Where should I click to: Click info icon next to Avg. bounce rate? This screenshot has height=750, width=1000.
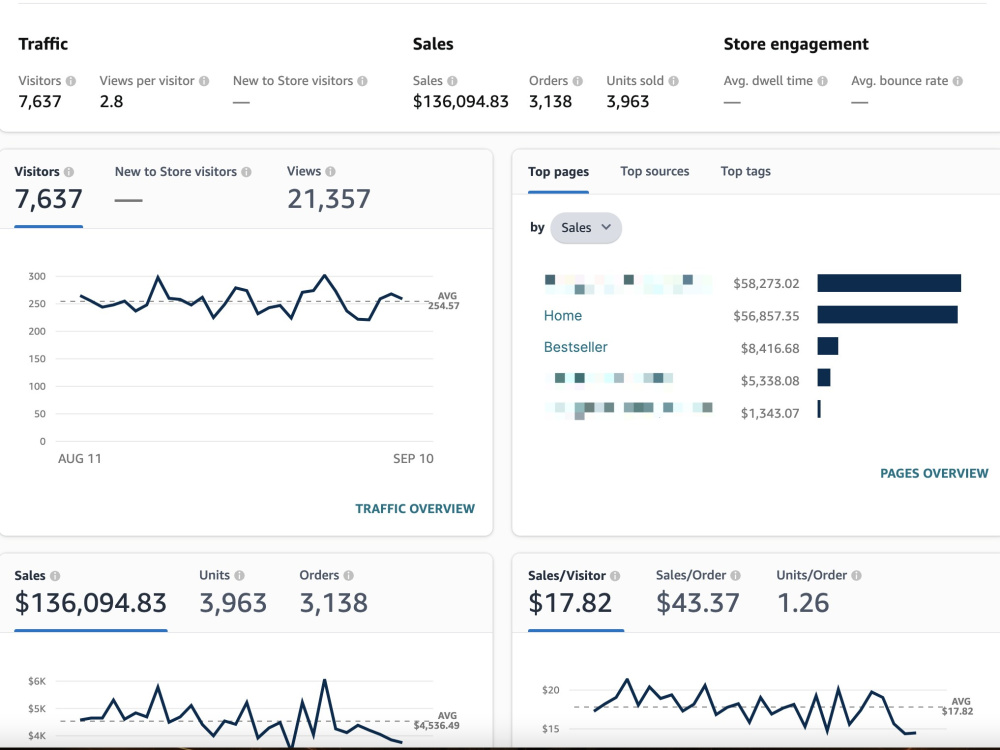click(x=958, y=81)
